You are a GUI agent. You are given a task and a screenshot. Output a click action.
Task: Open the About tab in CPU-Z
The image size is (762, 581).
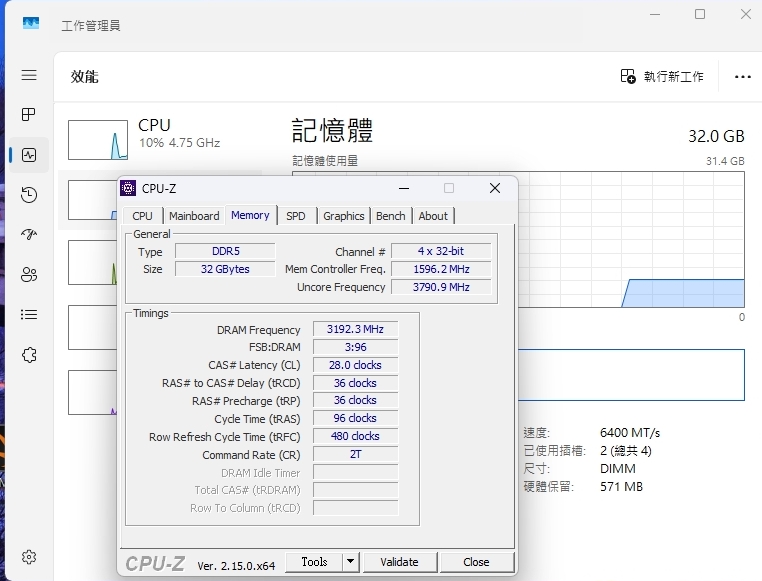point(433,216)
